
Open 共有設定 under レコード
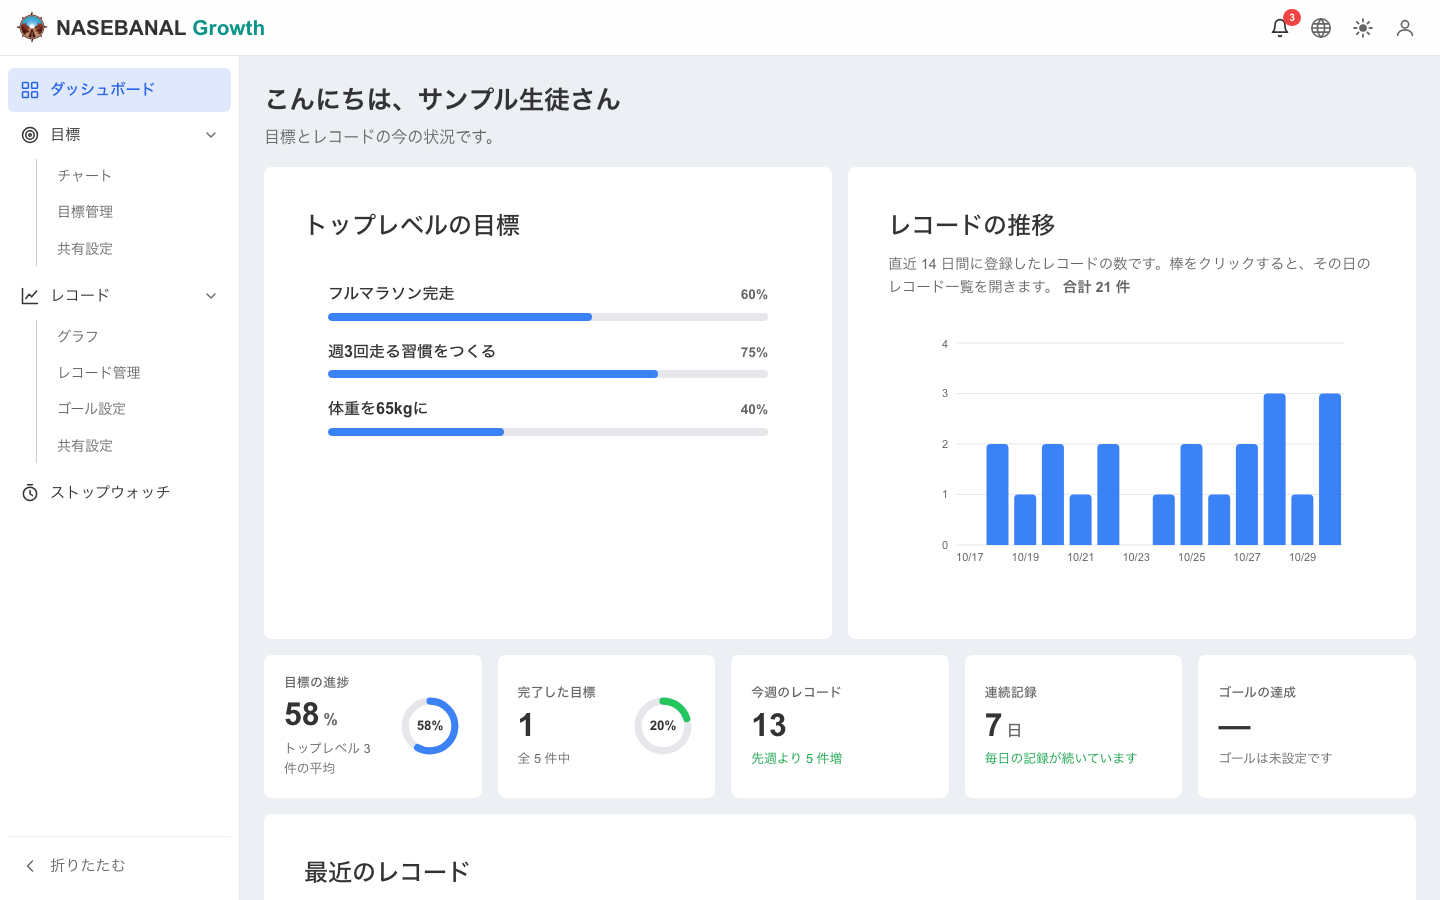[x=85, y=446]
